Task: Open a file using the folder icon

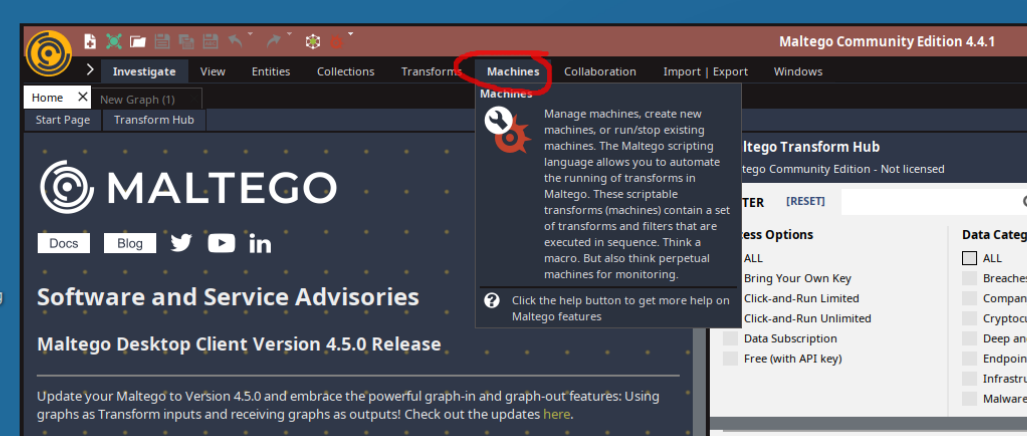Action: click(x=138, y=41)
